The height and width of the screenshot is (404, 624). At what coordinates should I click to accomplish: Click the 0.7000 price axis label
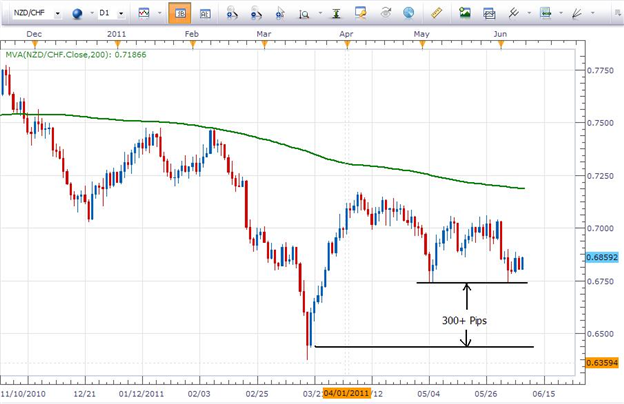600,228
